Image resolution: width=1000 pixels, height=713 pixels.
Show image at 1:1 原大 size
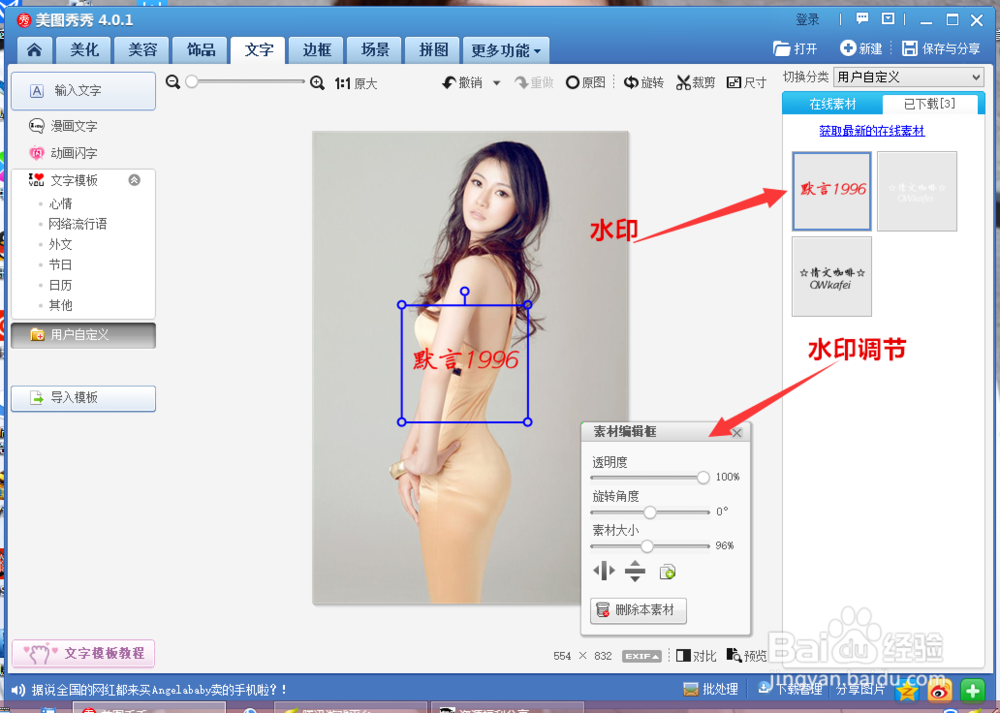356,84
